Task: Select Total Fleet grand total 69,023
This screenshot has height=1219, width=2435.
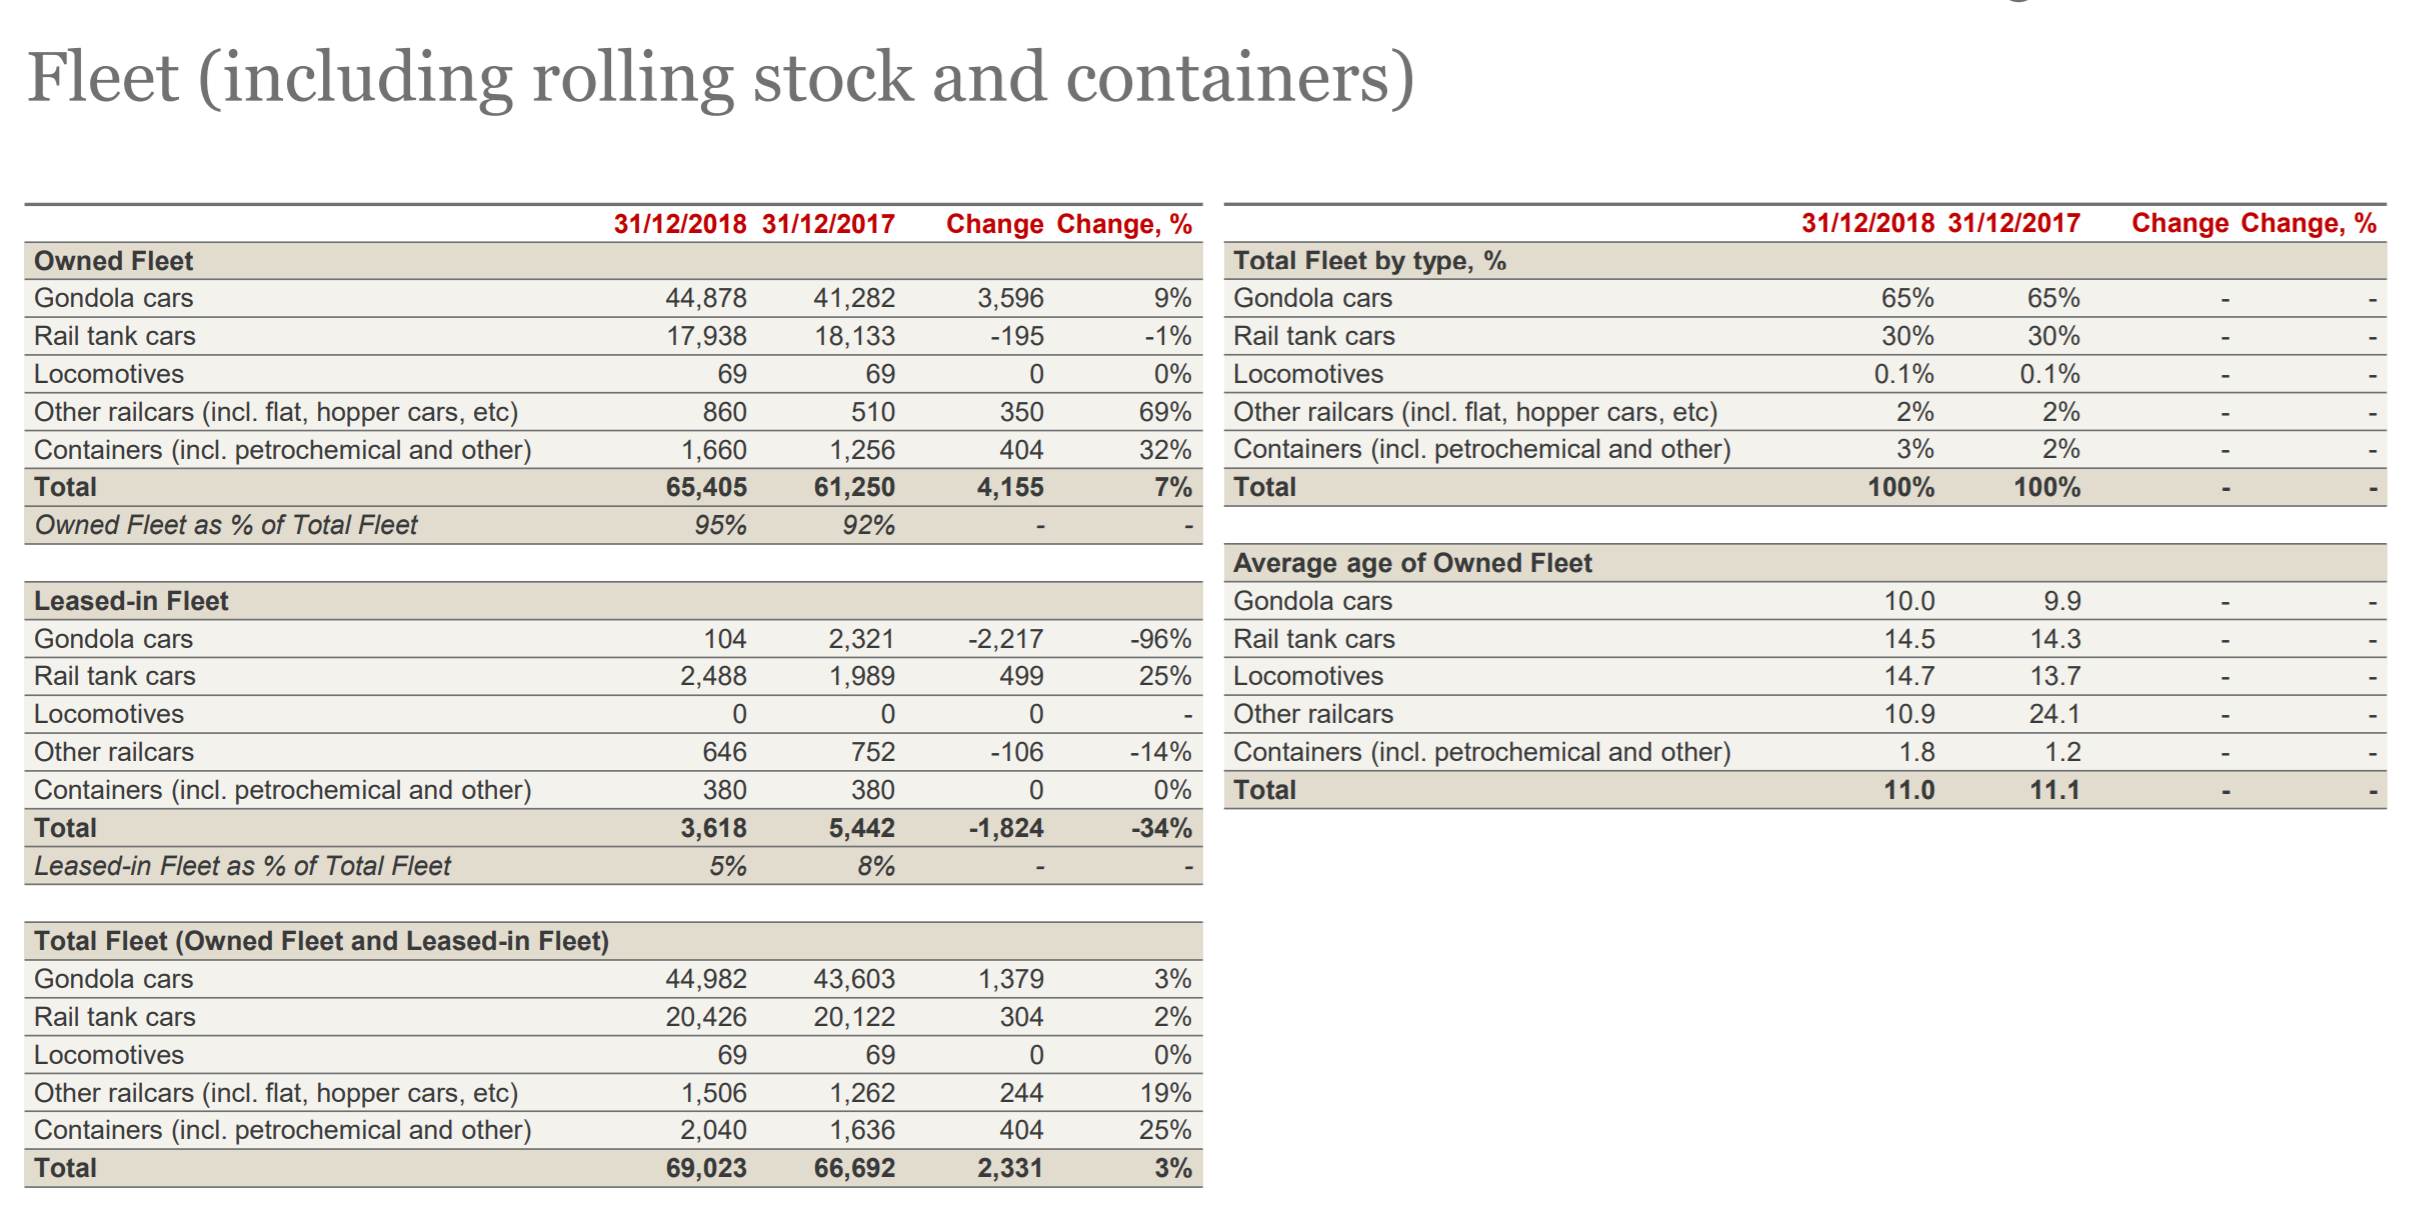Action: 706,1168
